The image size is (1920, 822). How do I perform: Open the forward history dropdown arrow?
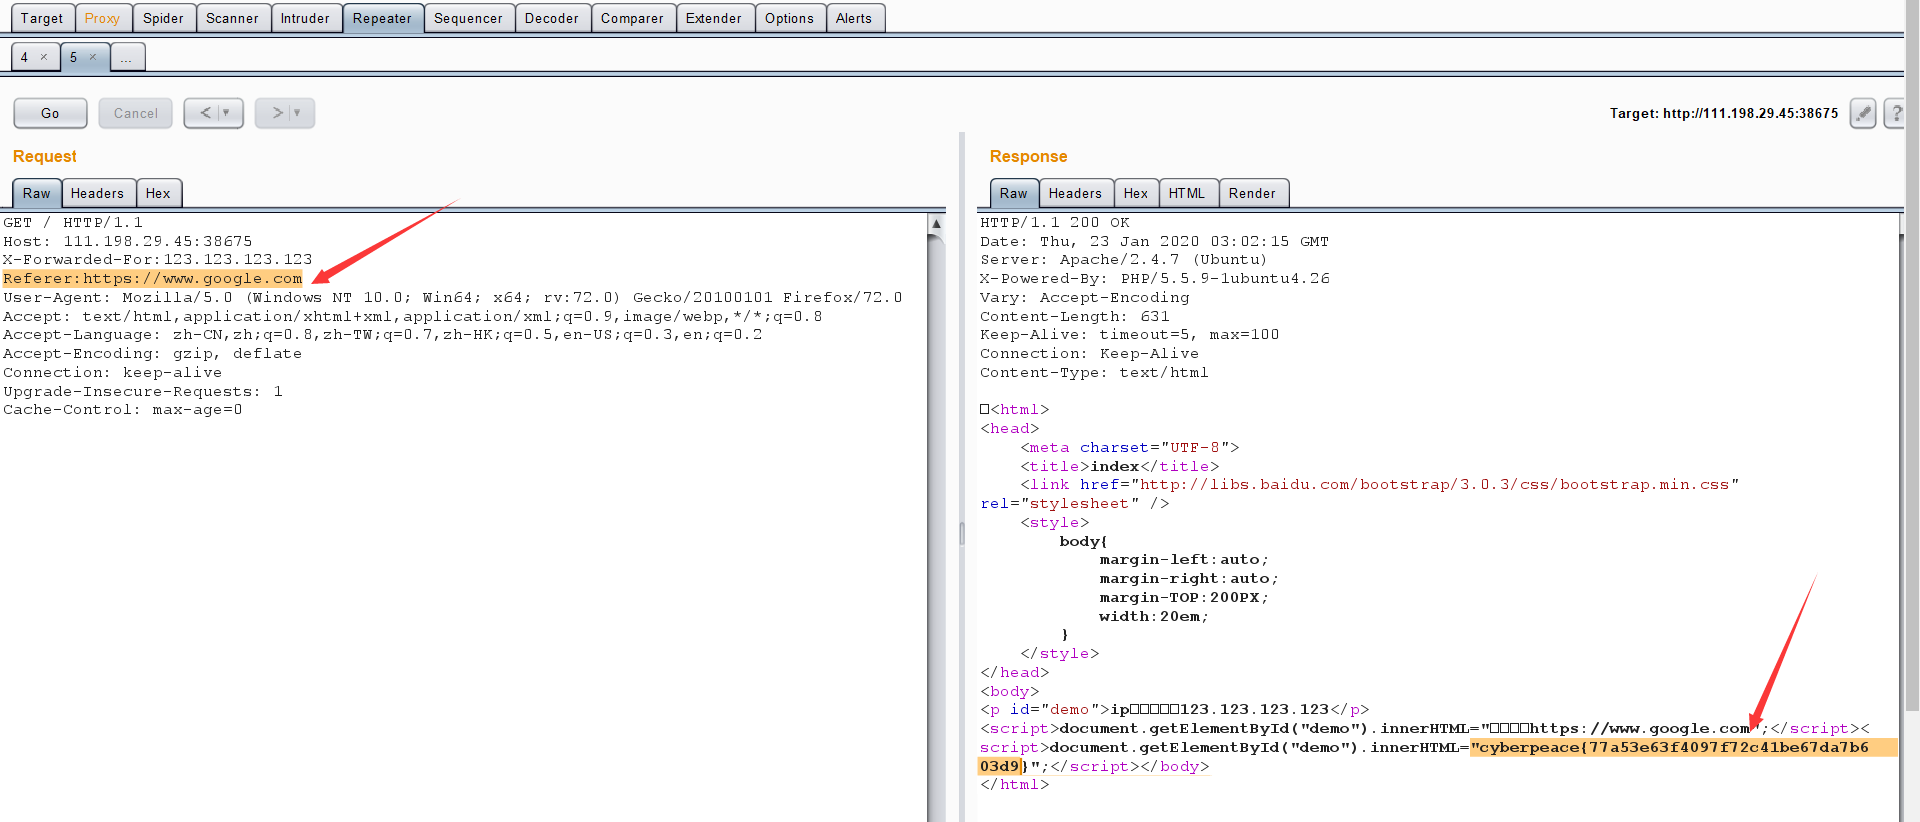pyautogui.click(x=298, y=113)
